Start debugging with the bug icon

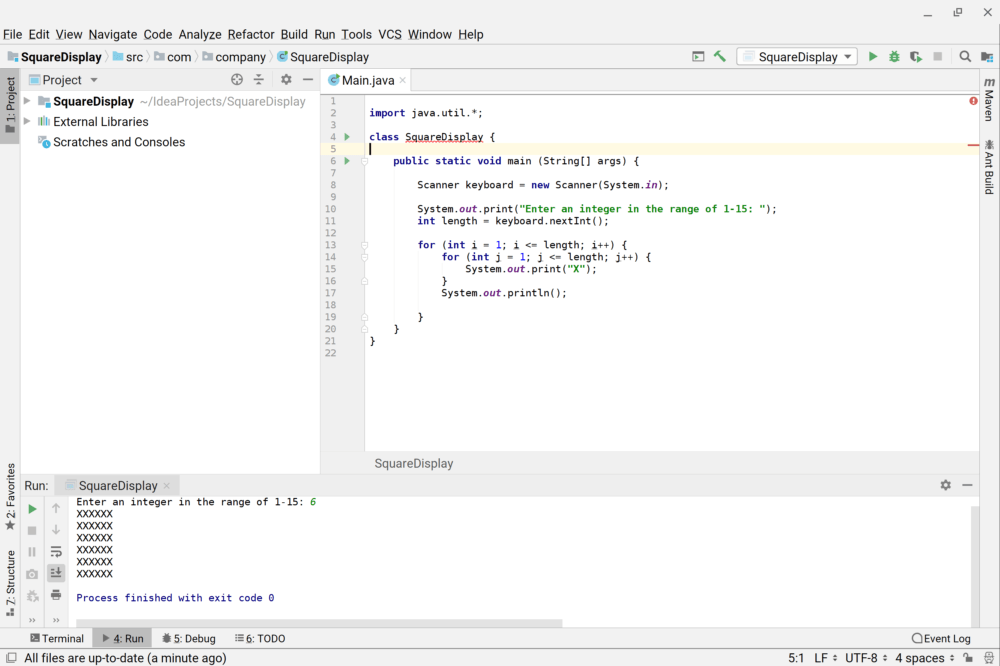point(894,57)
